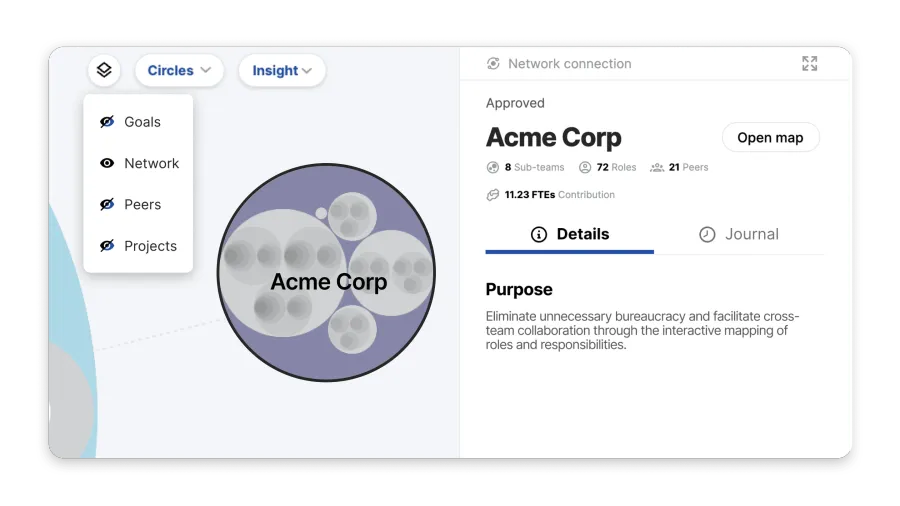The height and width of the screenshot is (506, 900).
Task: Click the Sub-teams icon beside 8
Action: coord(492,167)
